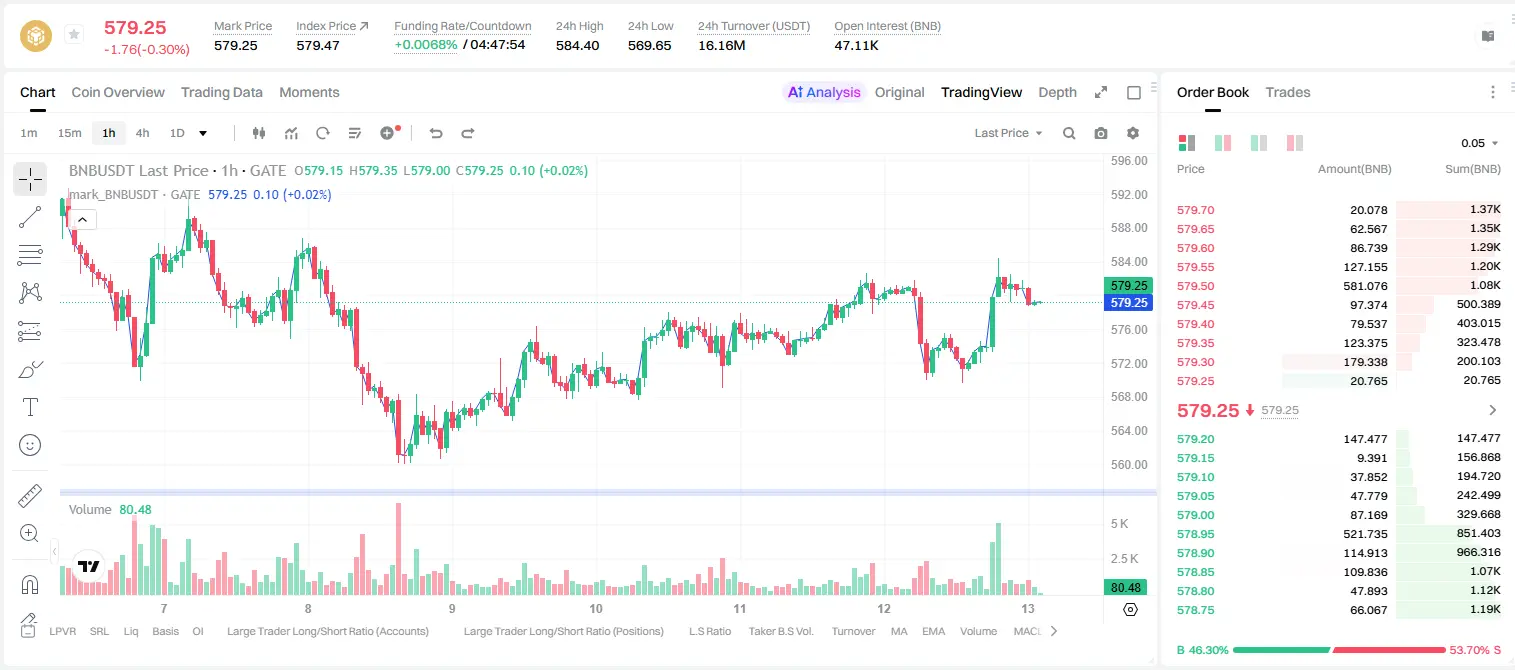Viewport: 1515px width, 670px height.
Task: Click the AI Analysis button
Action: [x=824, y=92]
